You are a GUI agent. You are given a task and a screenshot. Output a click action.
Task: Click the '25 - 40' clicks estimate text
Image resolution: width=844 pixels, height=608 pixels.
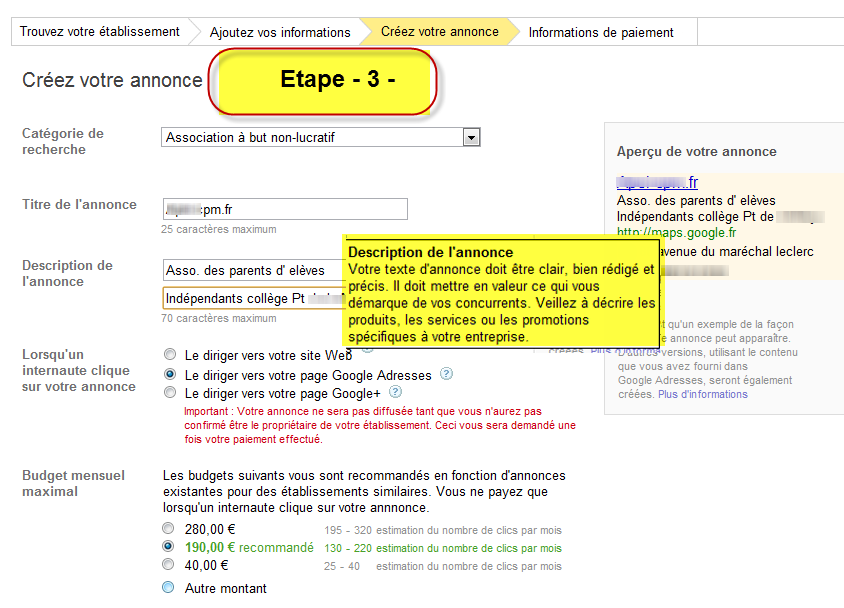coord(342,566)
